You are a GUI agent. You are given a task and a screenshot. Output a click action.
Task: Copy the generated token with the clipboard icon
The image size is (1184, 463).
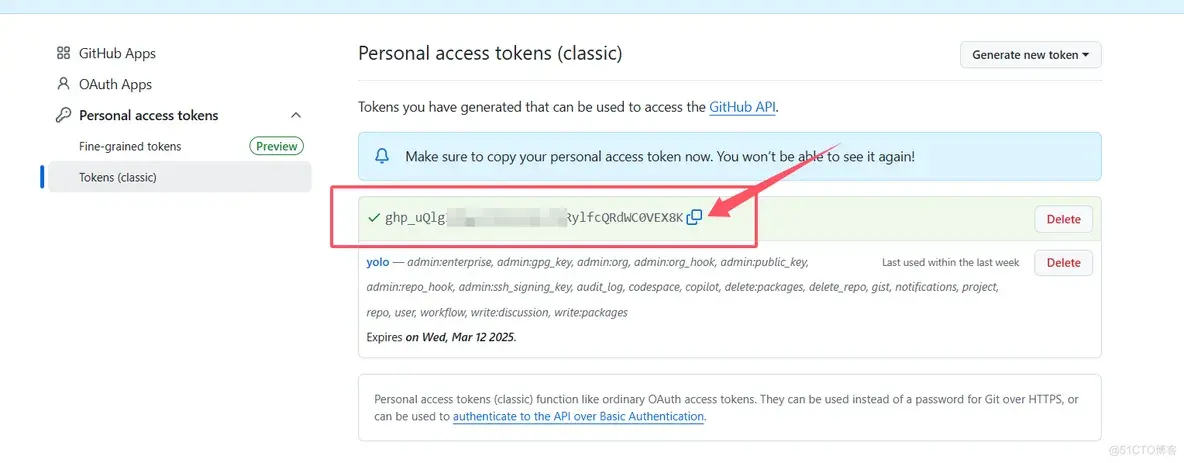pos(694,218)
